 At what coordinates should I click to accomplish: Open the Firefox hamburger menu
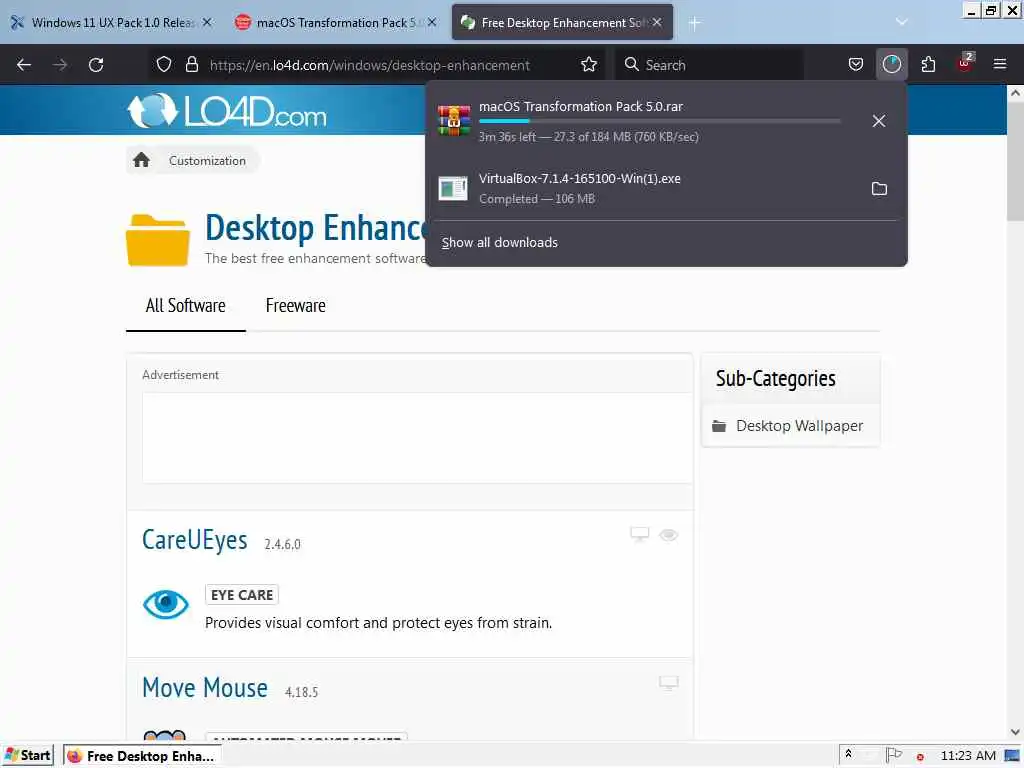pyautogui.click(x=999, y=65)
